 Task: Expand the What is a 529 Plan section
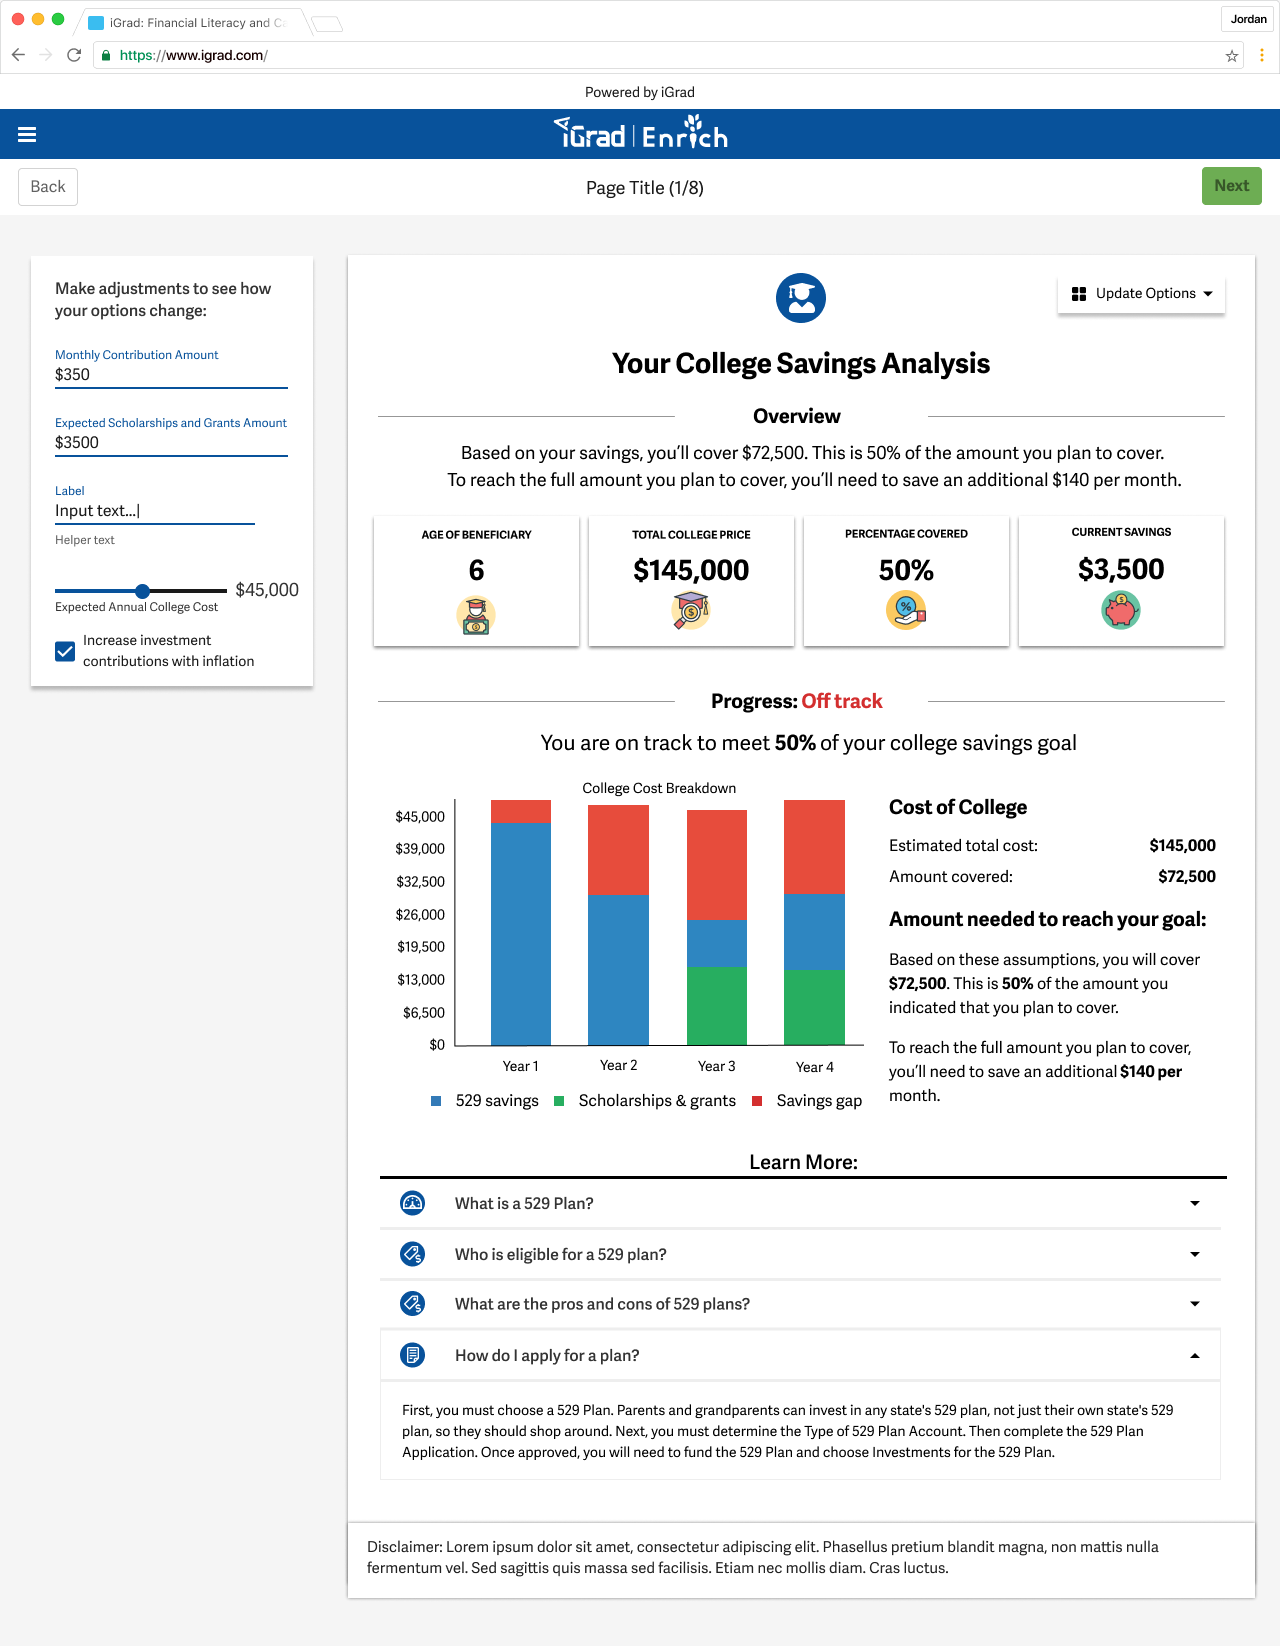click(800, 1203)
